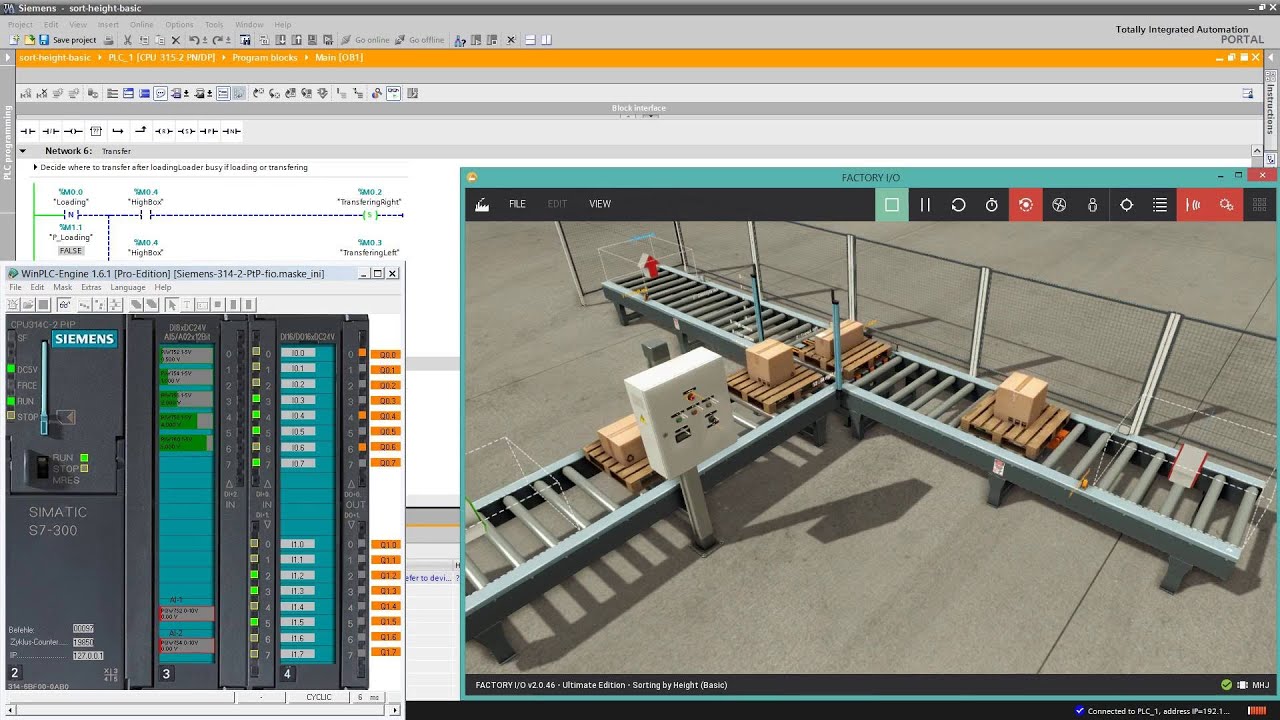This screenshot has height=720, width=1280.
Task: Click the undo arrow in TIA toolbar
Action: [x=194, y=40]
